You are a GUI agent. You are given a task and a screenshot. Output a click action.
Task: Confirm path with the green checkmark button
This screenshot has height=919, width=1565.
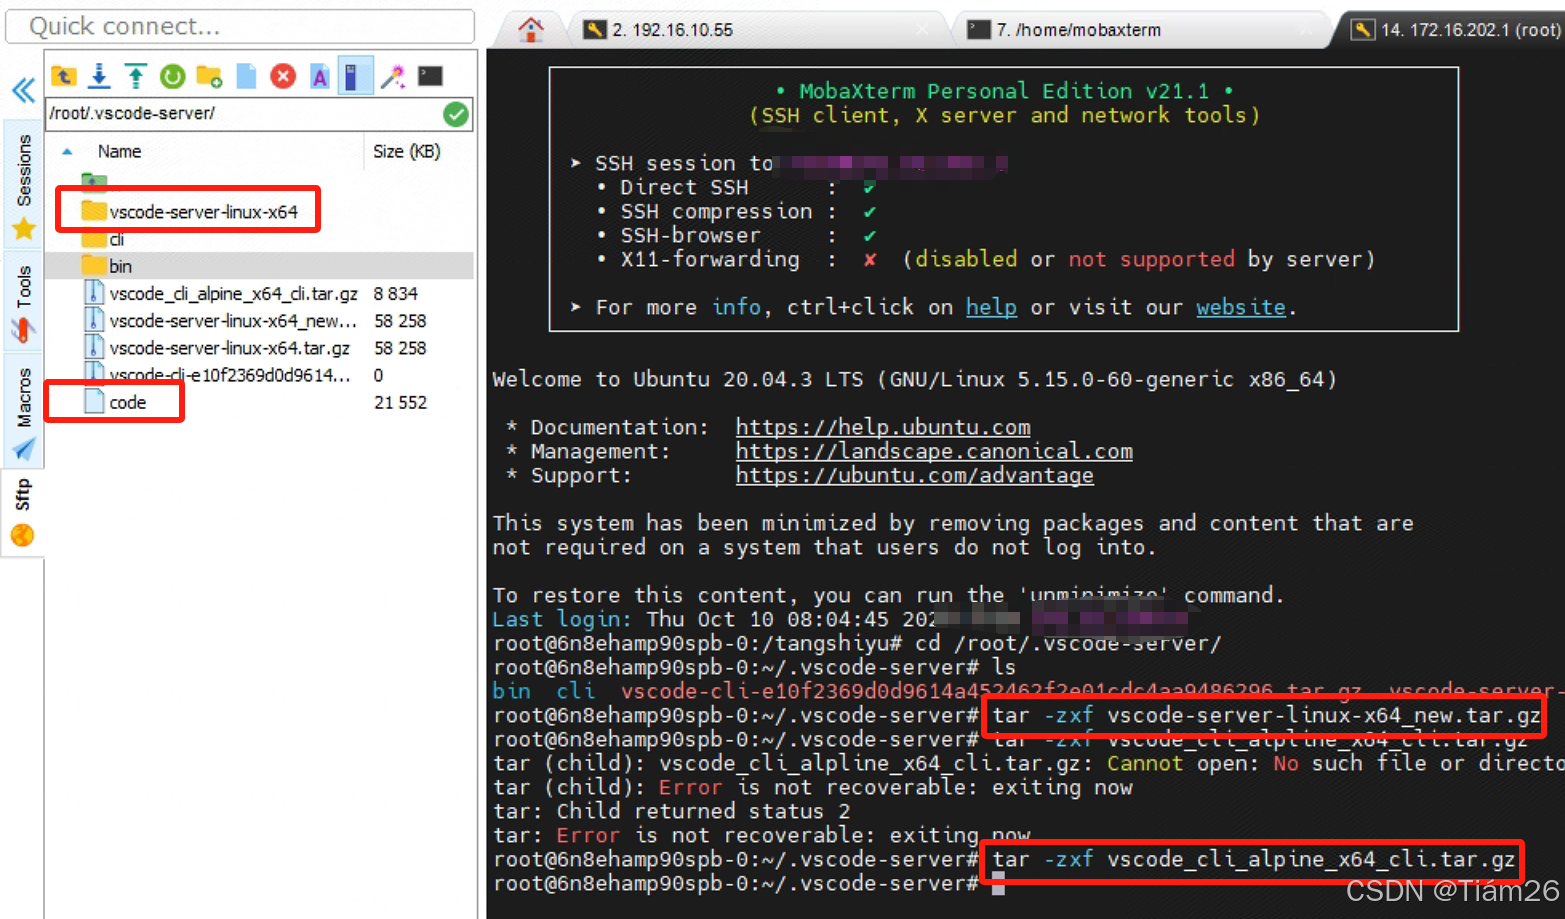click(x=456, y=114)
